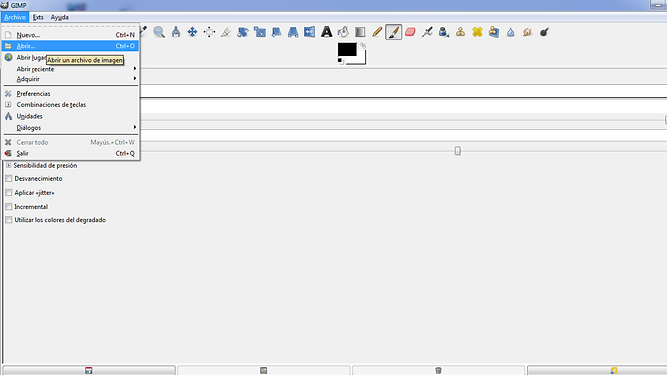
Task: Swap foreground and background colors arrow
Action: [x=362, y=45]
